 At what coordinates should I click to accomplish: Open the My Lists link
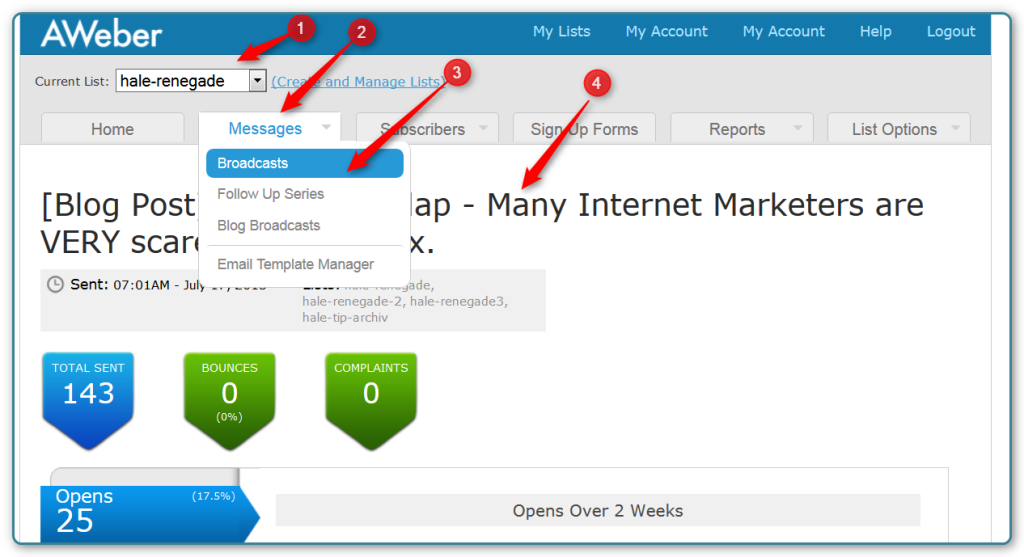coord(561,31)
